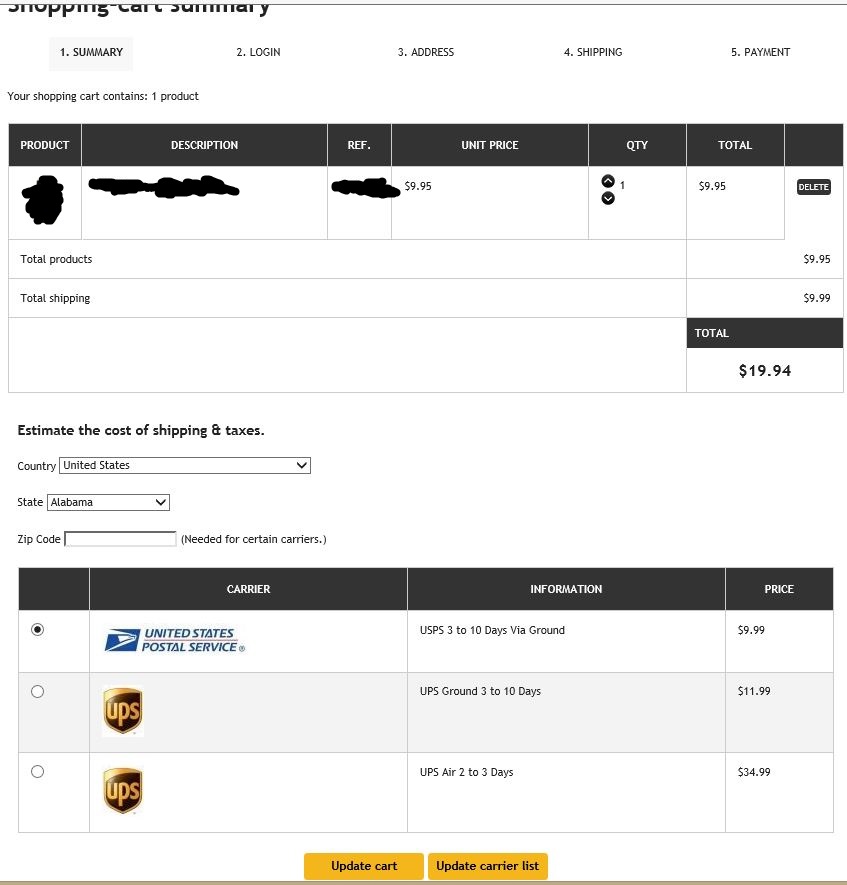Go to the 5. Payment step
Viewport: 847px width, 885px height.
click(x=760, y=53)
